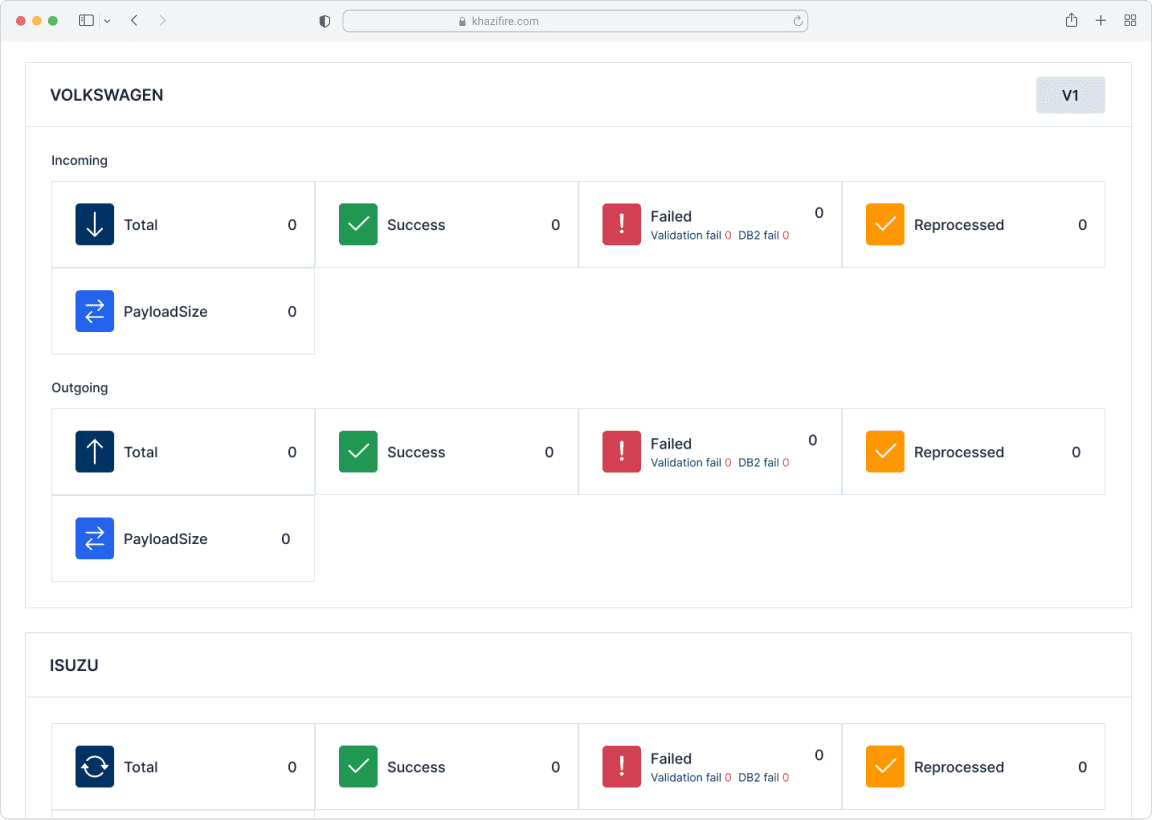Screen dimensions: 1152x820
Task: Click the red Failed icon in the Isuzu card
Action: click(621, 766)
